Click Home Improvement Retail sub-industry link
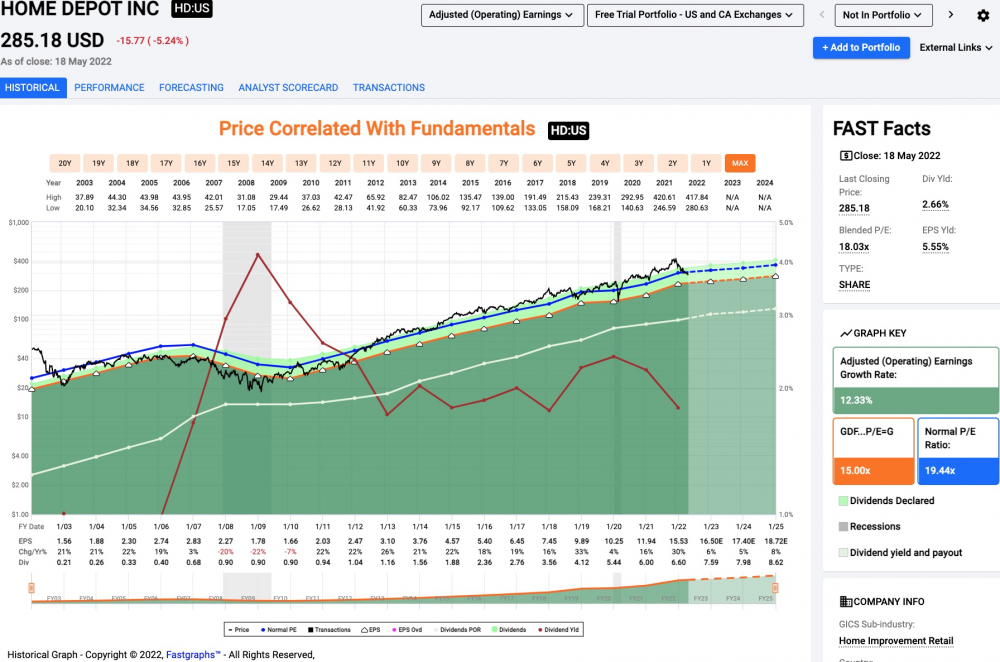The image size is (1000, 662). tap(896, 640)
